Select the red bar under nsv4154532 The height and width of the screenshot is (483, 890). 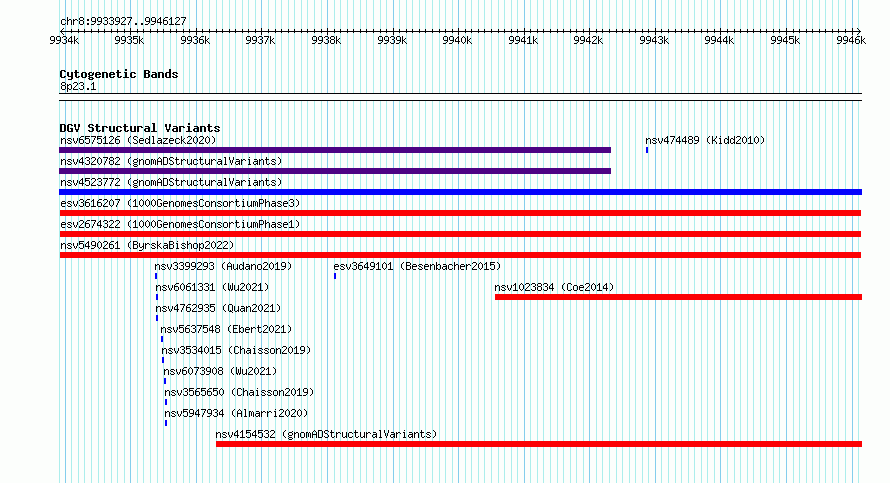tap(539, 444)
